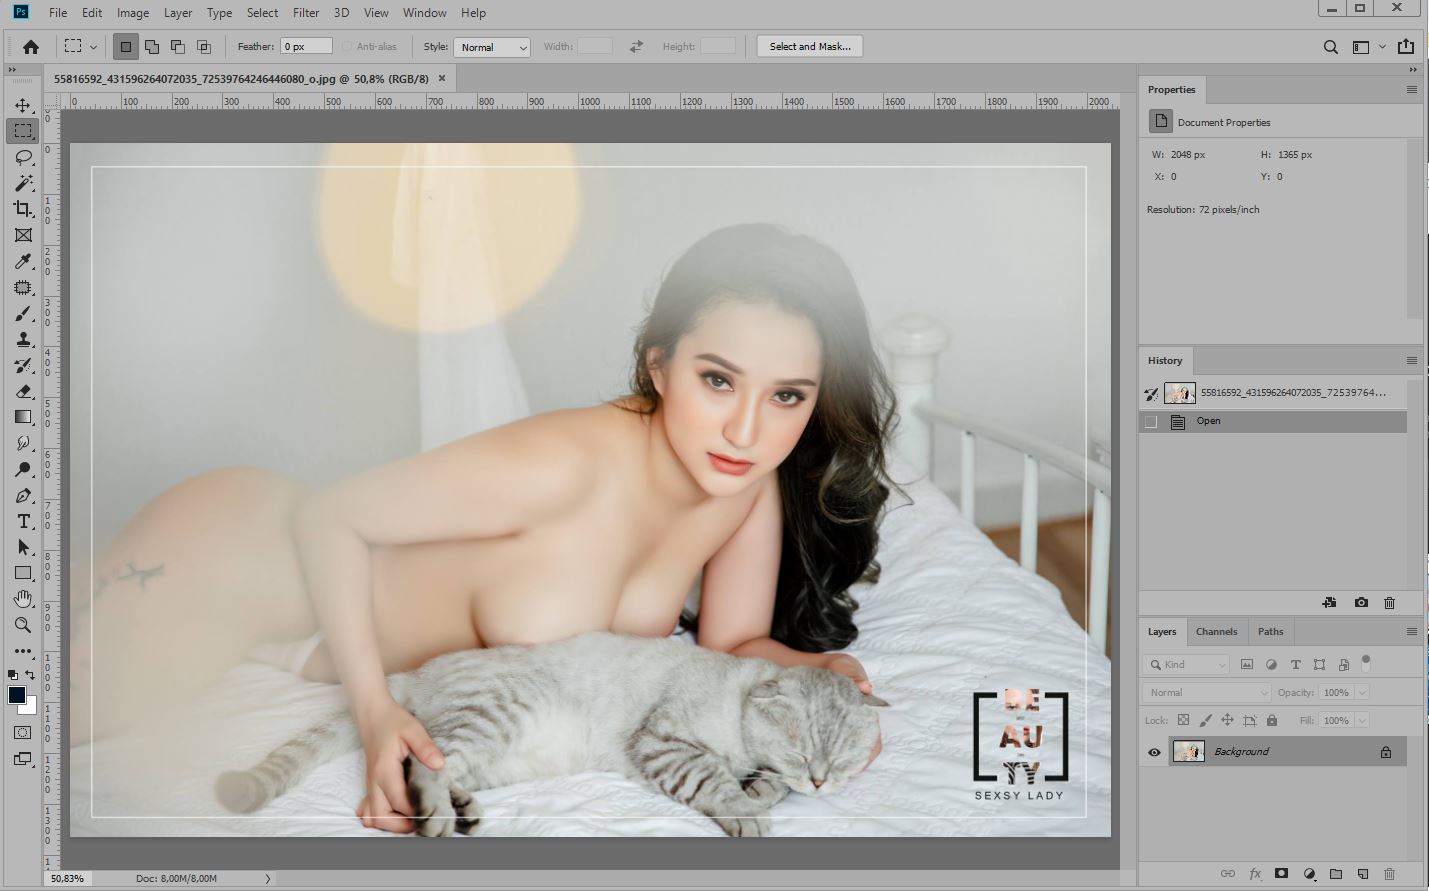Select the Zoom tool
Image resolution: width=1429 pixels, height=891 pixels.
click(23, 625)
